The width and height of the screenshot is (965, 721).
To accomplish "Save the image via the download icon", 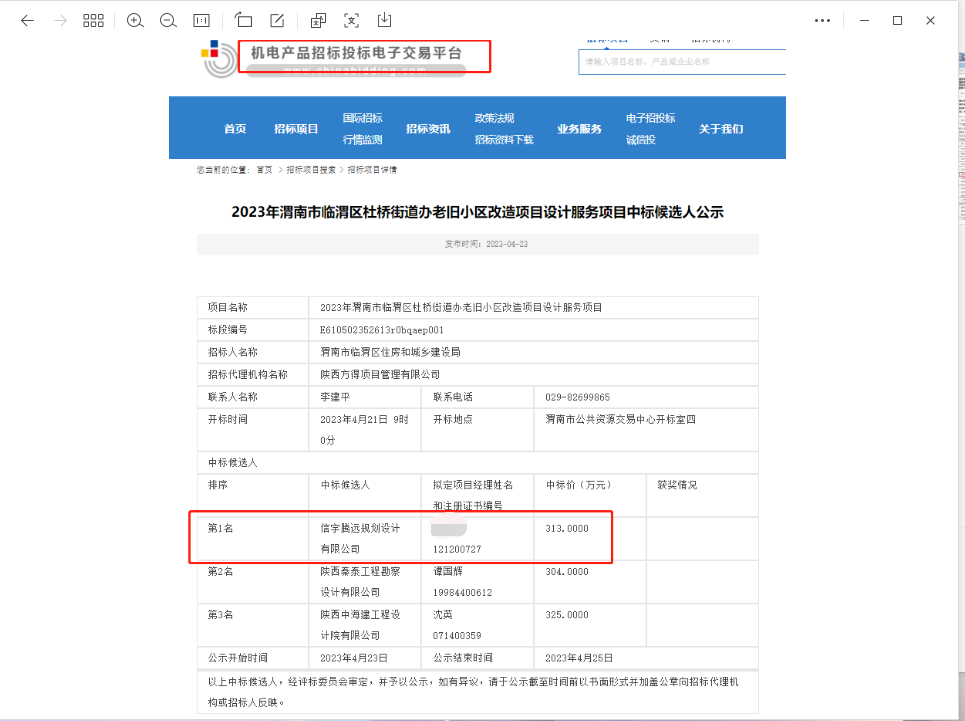I will (x=385, y=20).
